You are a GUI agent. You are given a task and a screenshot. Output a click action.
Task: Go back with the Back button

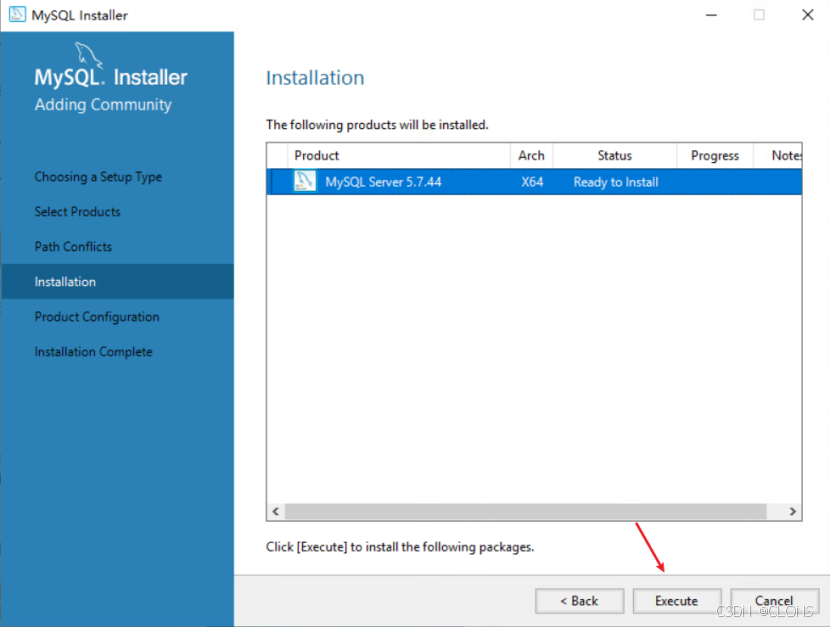[x=580, y=601]
